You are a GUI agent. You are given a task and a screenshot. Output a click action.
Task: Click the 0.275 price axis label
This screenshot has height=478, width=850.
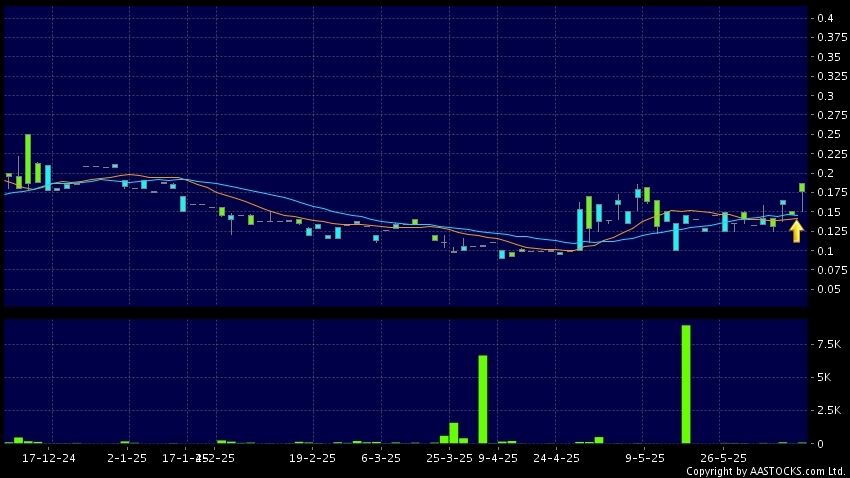point(832,114)
